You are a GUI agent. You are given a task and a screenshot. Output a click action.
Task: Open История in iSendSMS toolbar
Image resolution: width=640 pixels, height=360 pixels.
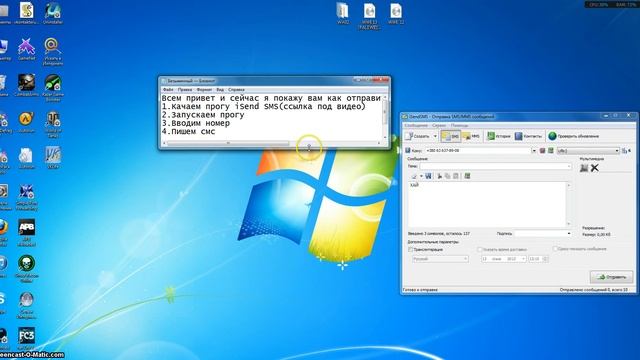498,136
